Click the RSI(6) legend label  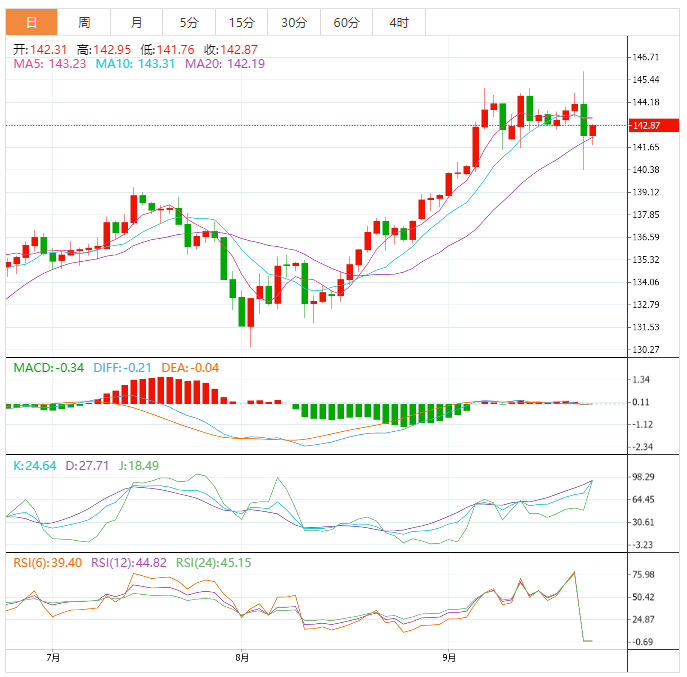(x=46, y=563)
